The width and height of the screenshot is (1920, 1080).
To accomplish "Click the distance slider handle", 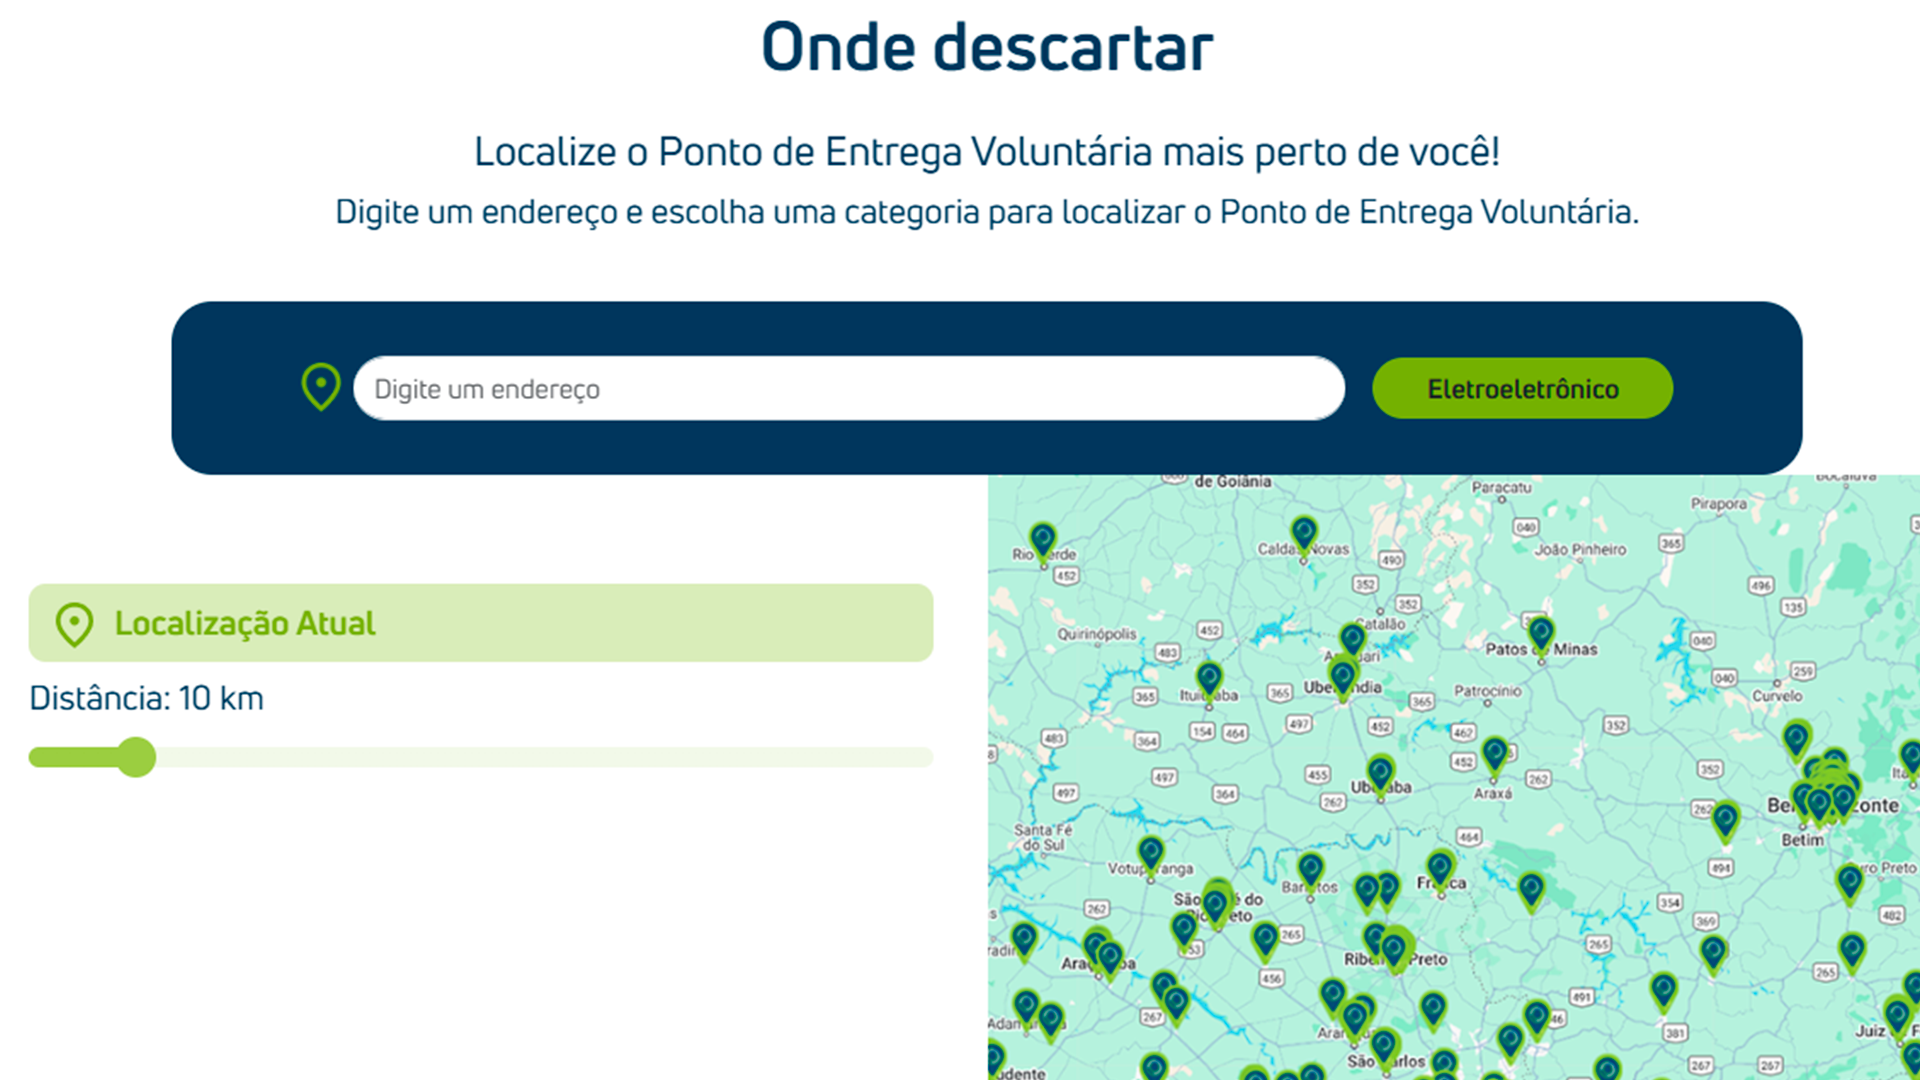I will coord(136,757).
